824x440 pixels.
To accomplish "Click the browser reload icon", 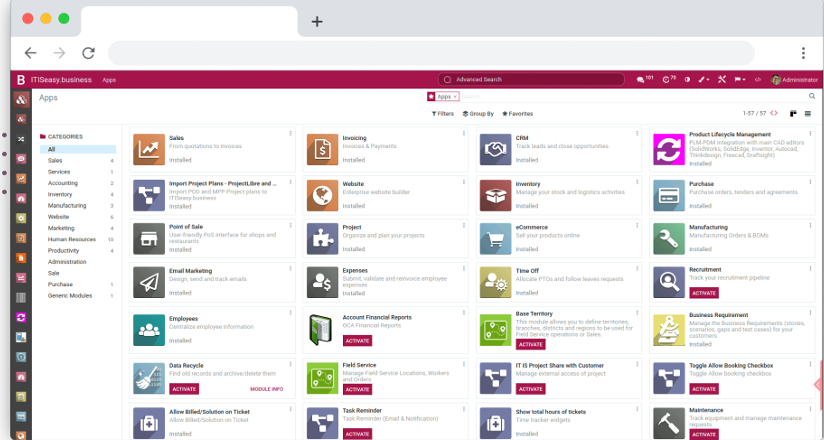I will pos(88,53).
